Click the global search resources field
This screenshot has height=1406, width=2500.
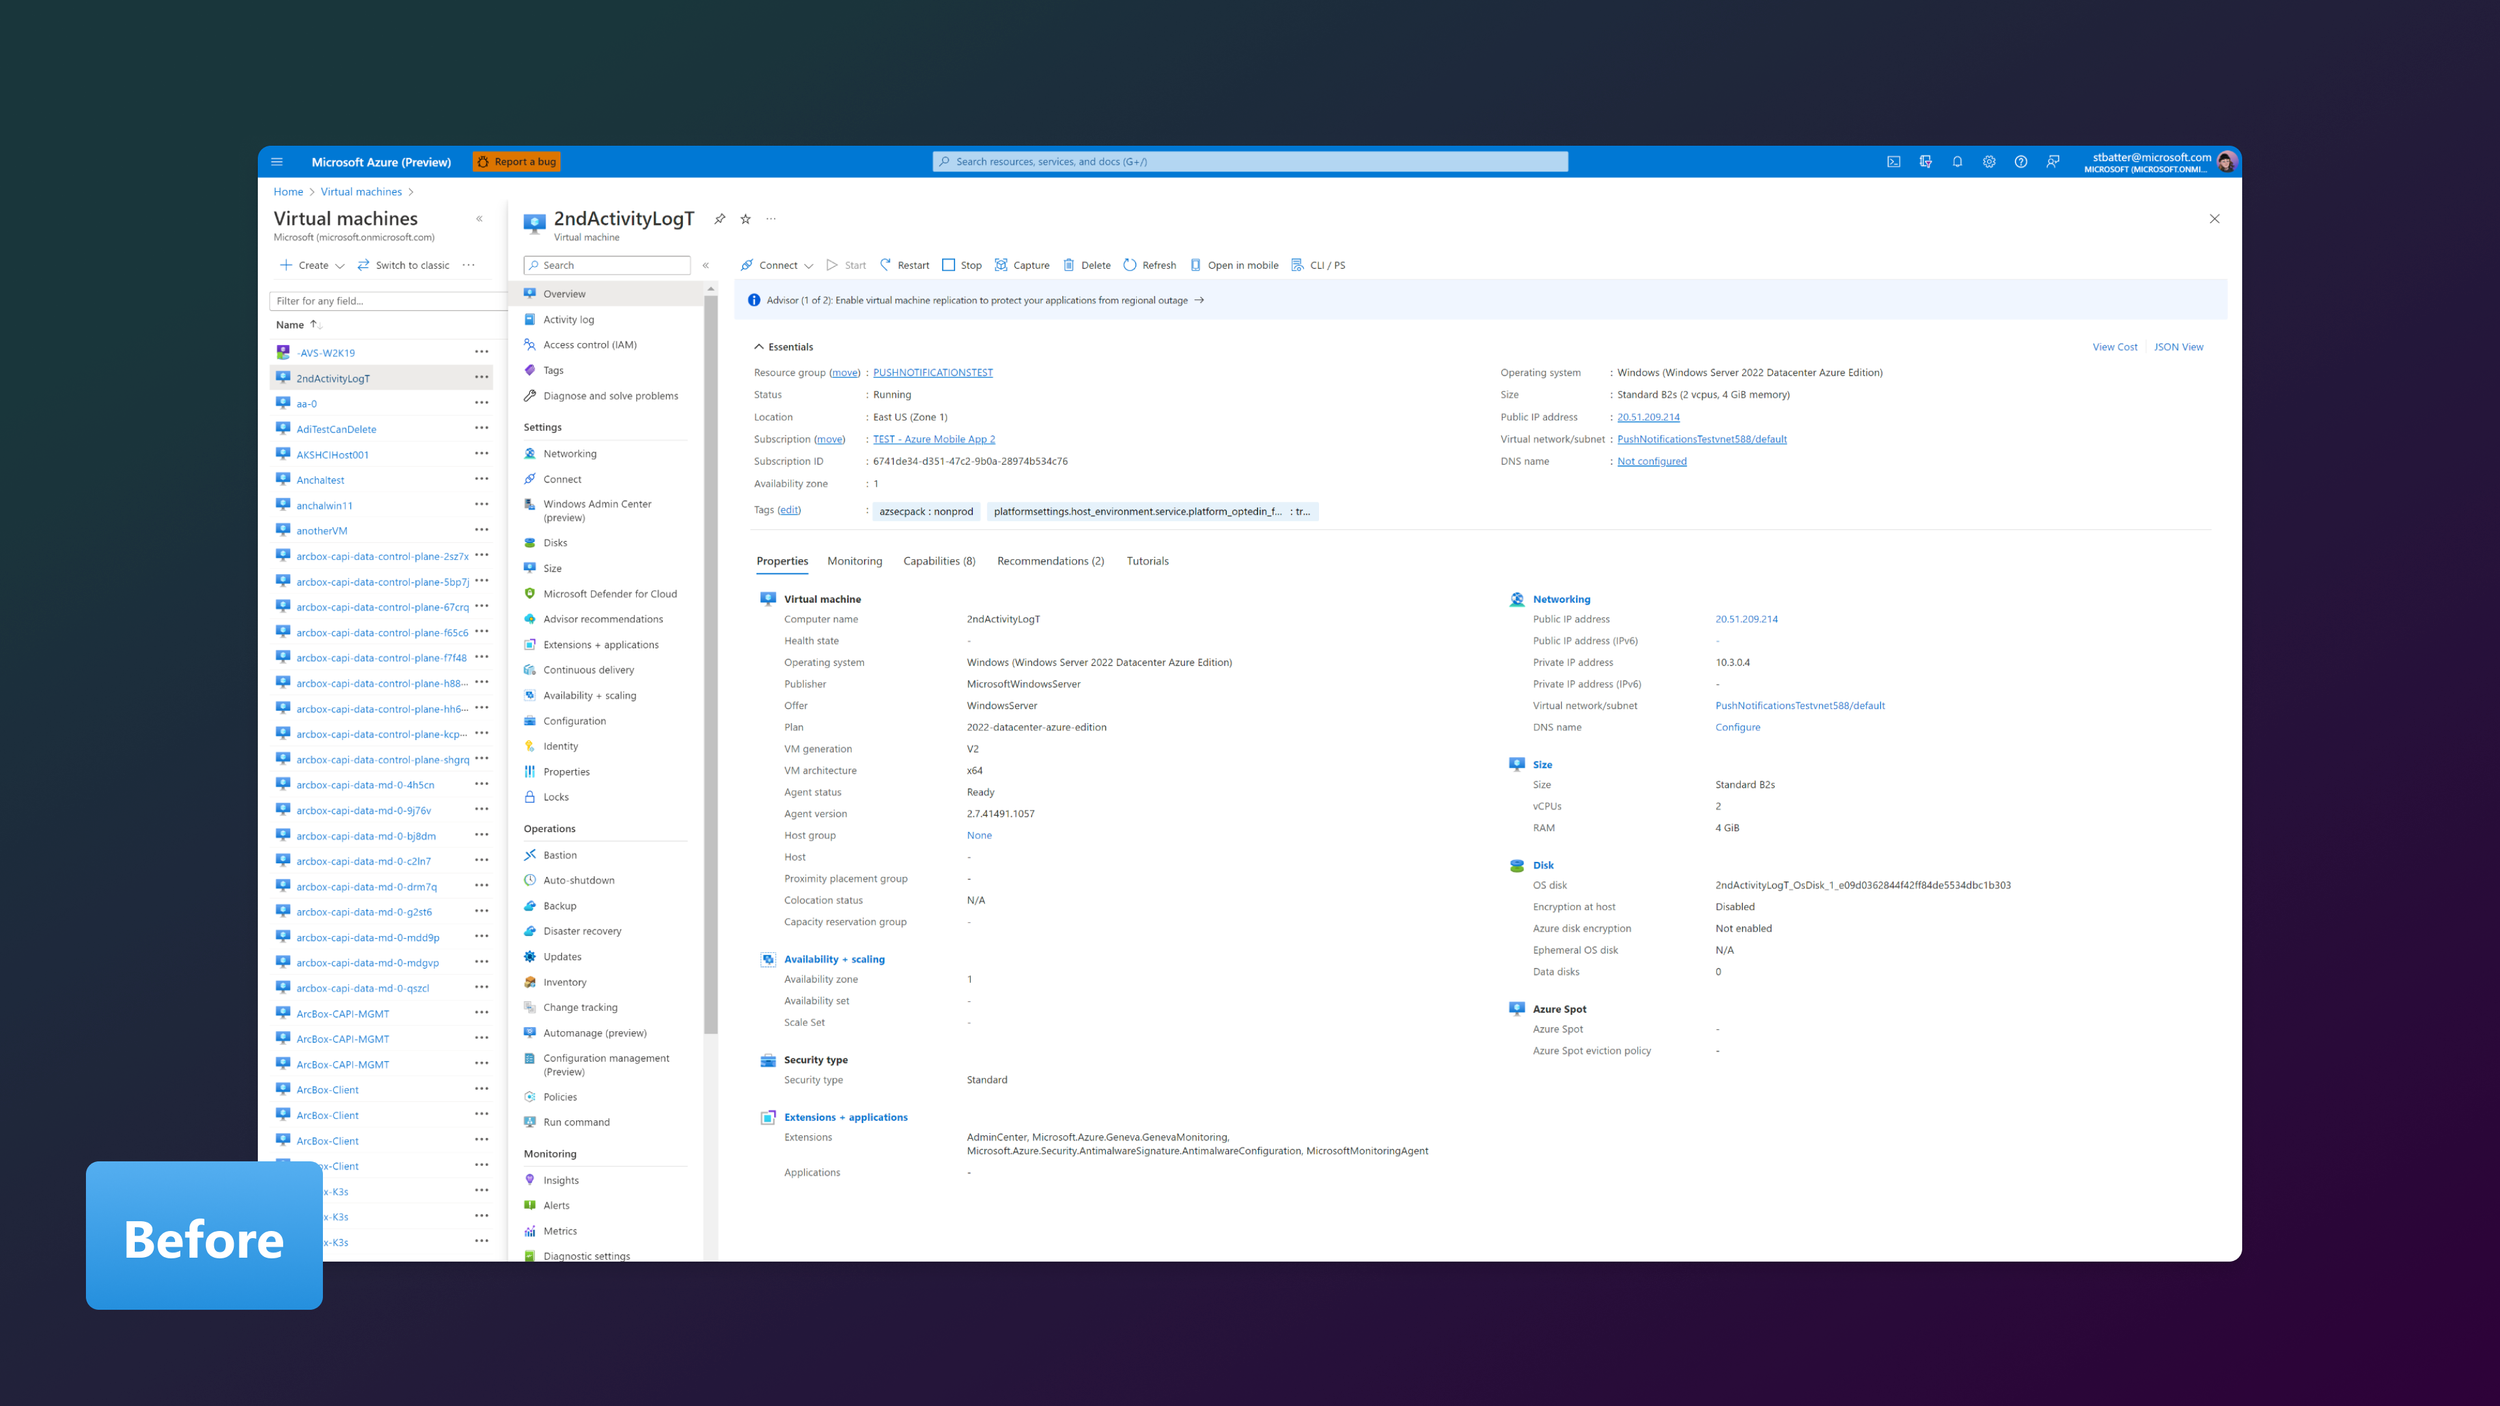1250,162
